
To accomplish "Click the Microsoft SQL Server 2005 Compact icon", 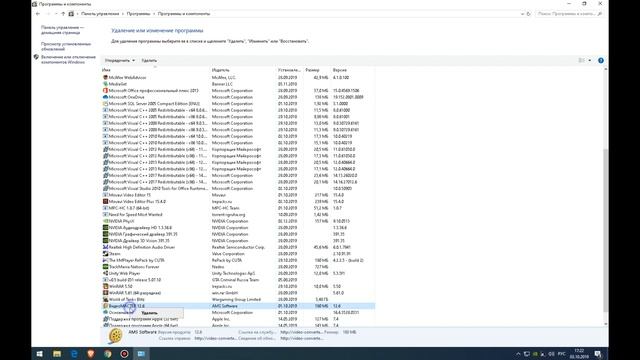I will 105,103.
